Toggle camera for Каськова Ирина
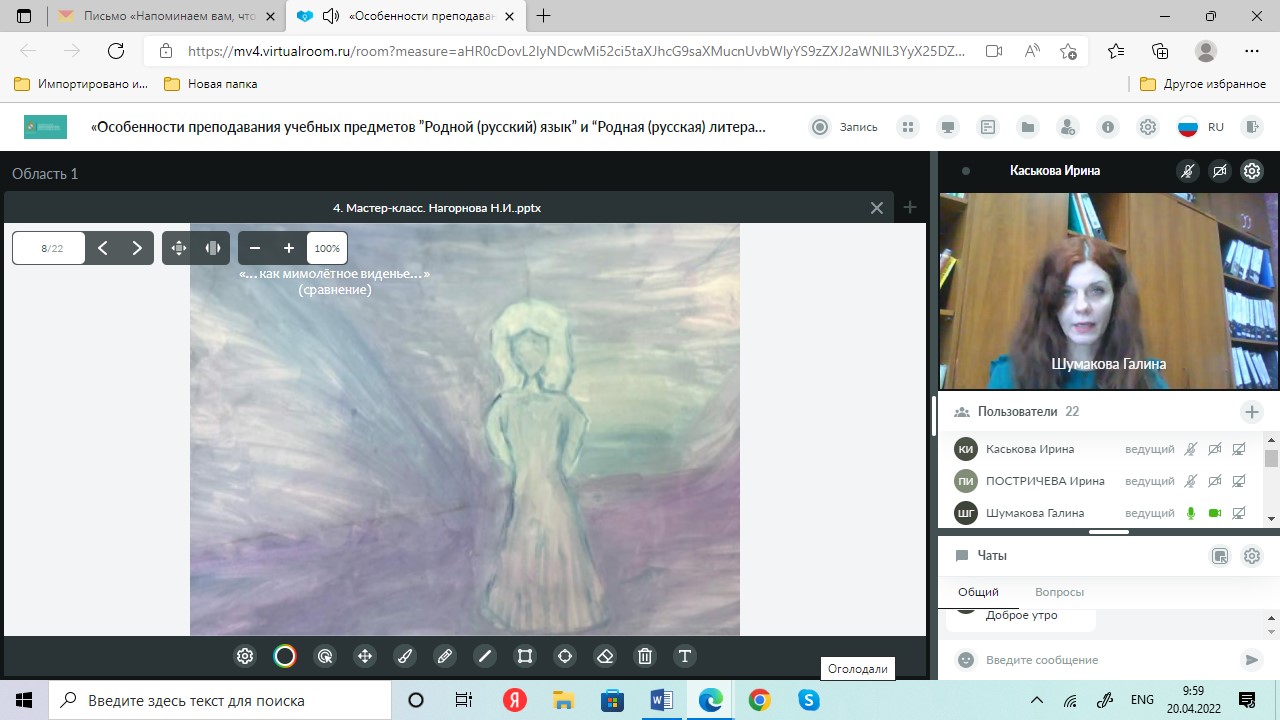The image size is (1280, 720). 1215,450
